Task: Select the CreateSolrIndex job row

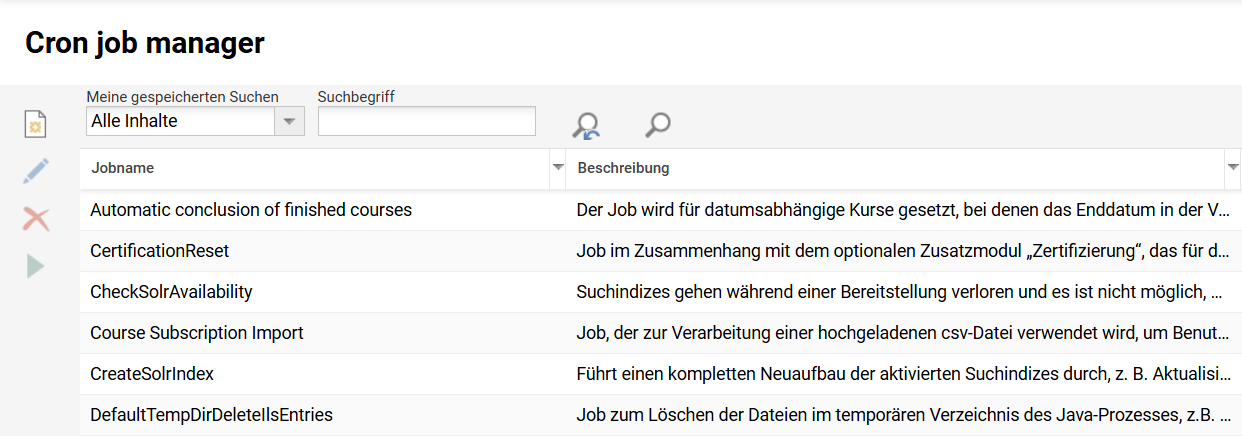Action: (x=152, y=374)
